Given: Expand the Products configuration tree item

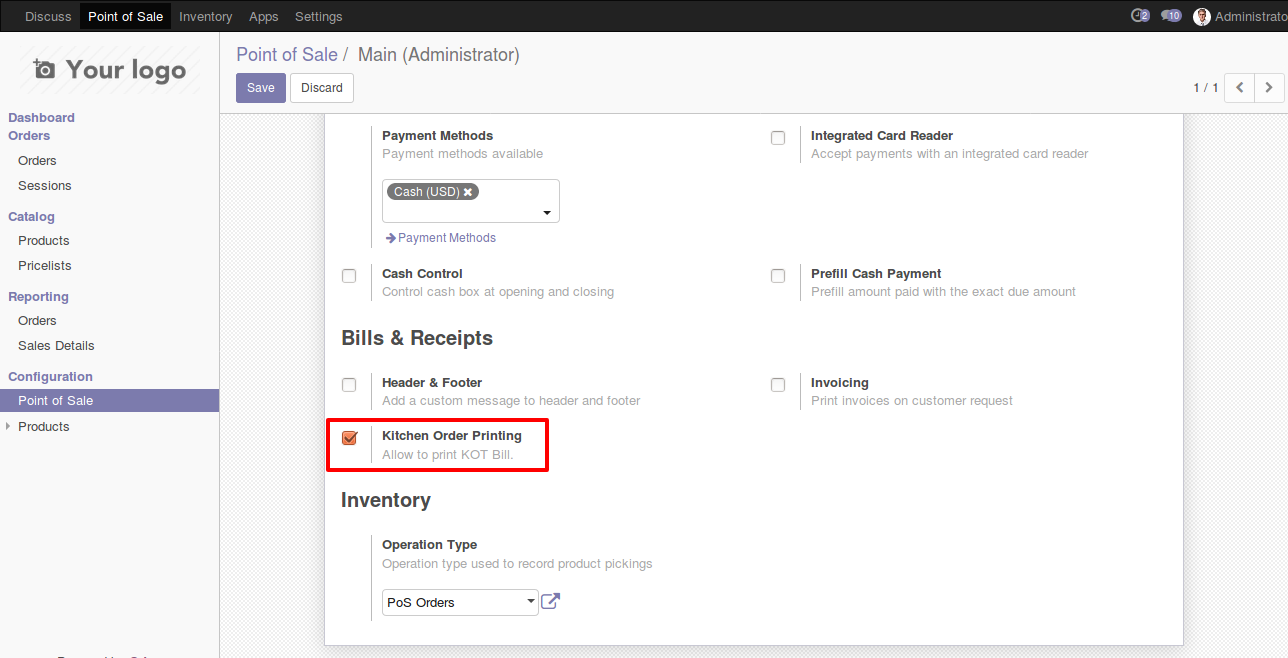Looking at the screenshot, I should click(x=9, y=427).
